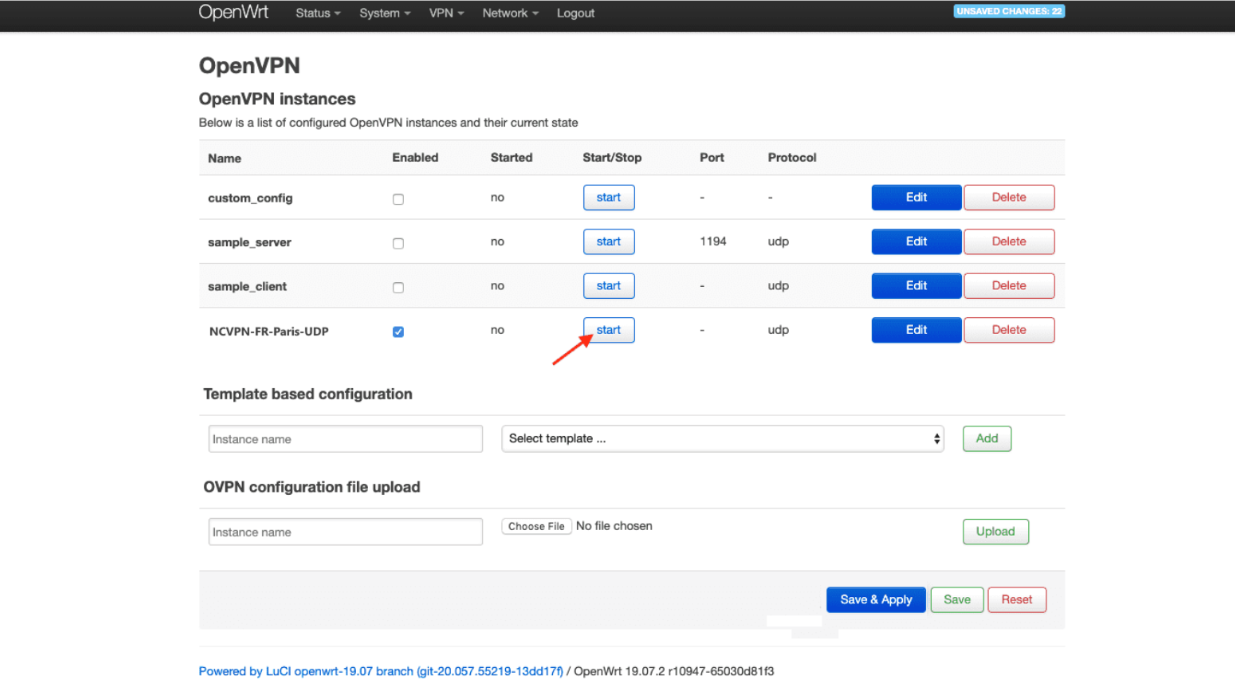Click the Started column header
Viewport: 1235px width, 694px height.
[x=511, y=158]
